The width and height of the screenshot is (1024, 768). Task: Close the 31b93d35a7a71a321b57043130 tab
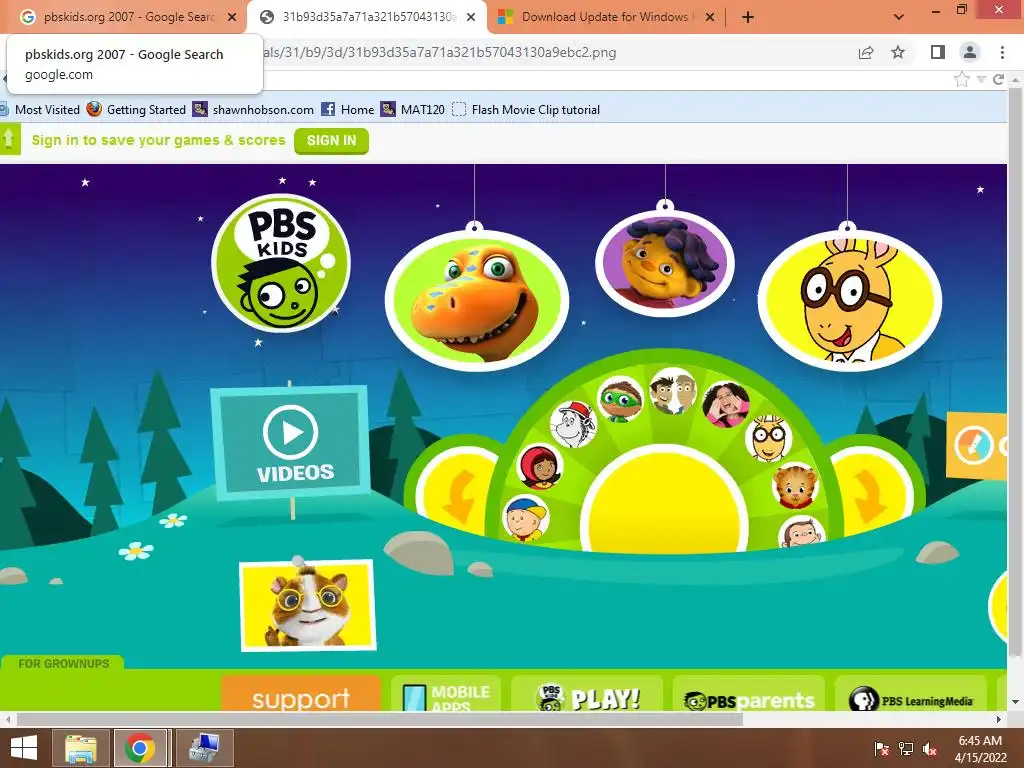pyautogui.click(x=471, y=18)
